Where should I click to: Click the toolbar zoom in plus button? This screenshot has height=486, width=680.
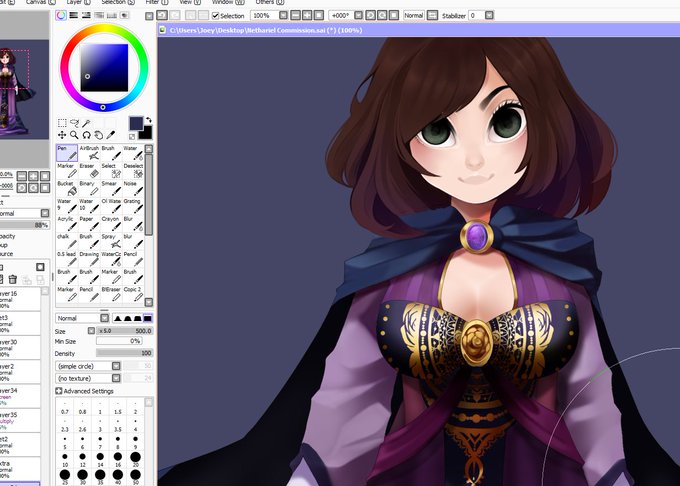(307, 15)
